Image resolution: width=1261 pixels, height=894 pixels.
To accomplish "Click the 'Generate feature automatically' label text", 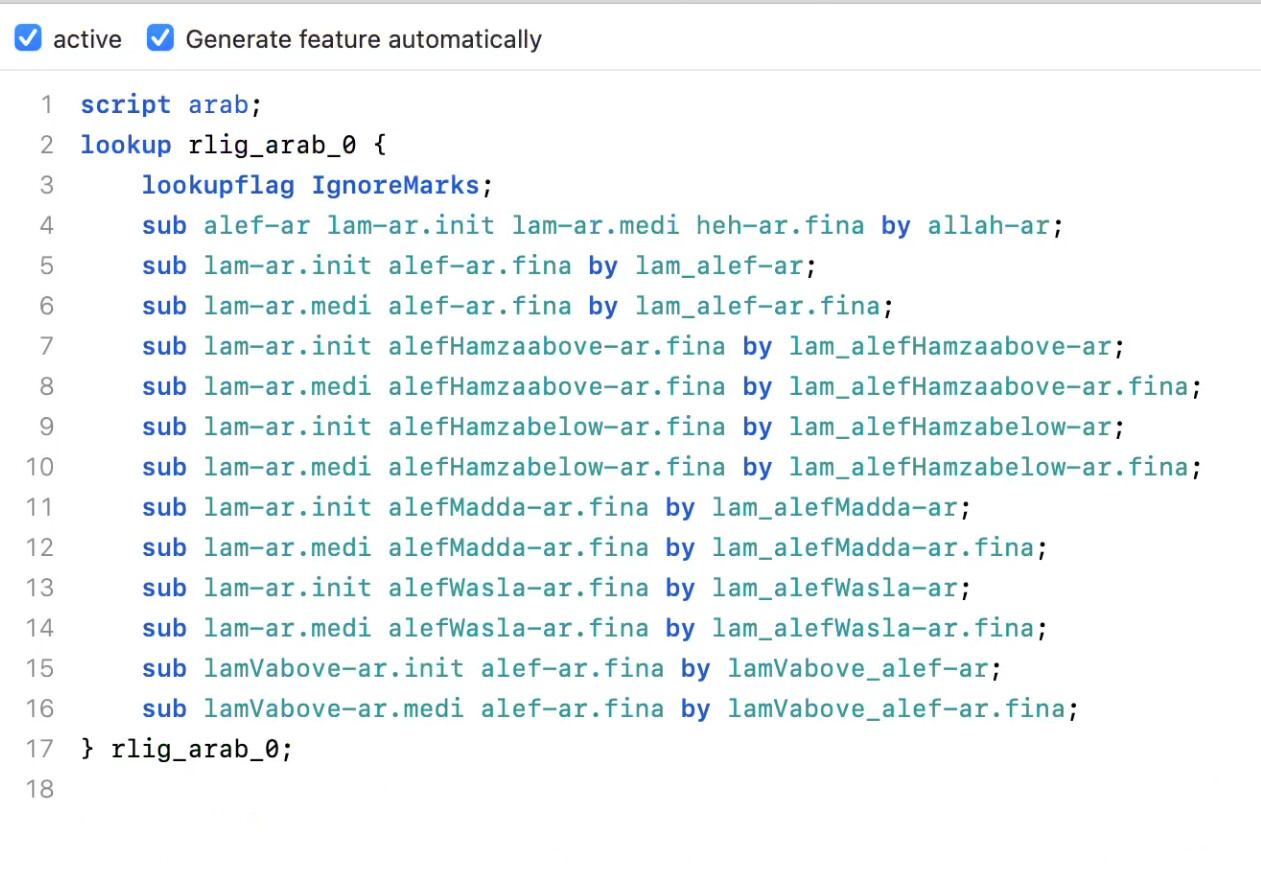I will (x=363, y=40).
